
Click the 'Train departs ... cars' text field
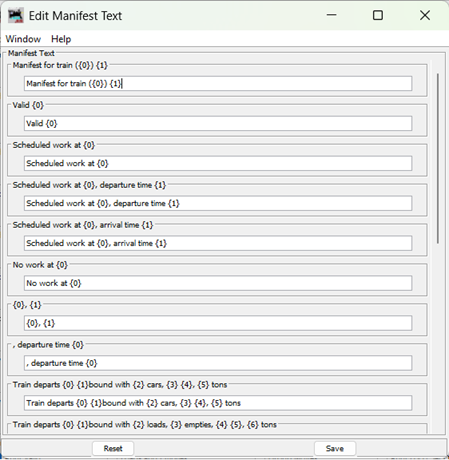(218, 403)
